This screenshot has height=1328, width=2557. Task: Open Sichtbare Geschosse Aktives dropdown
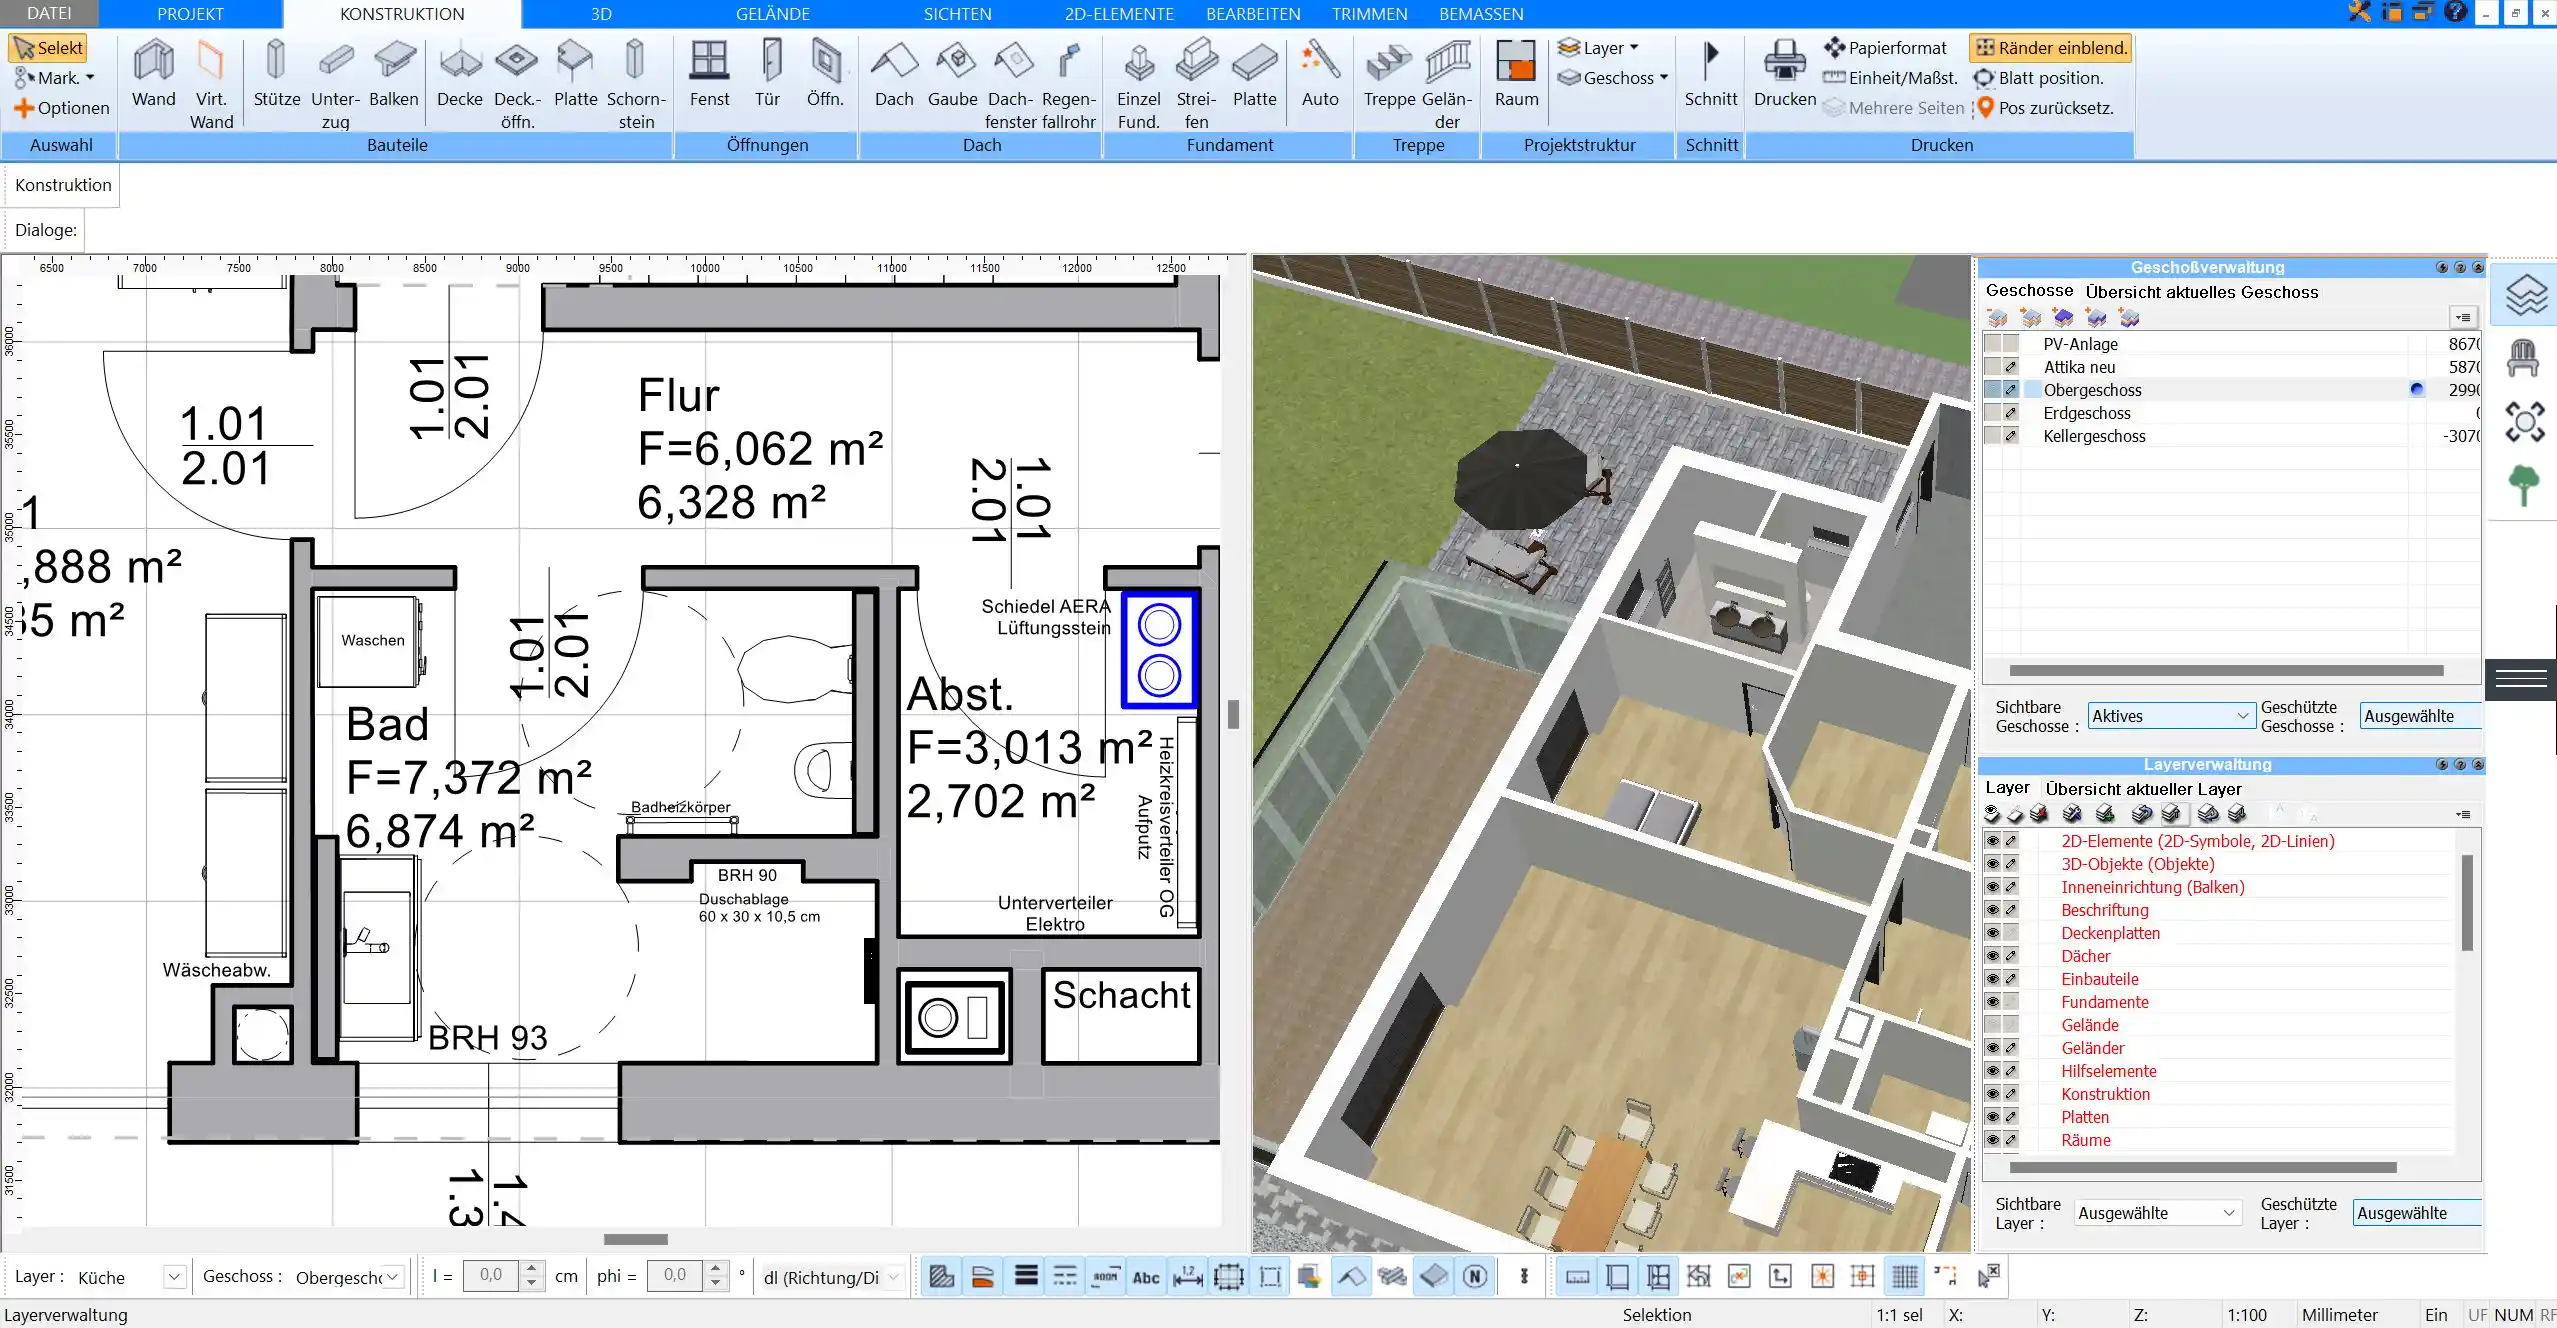click(2169, 716)
